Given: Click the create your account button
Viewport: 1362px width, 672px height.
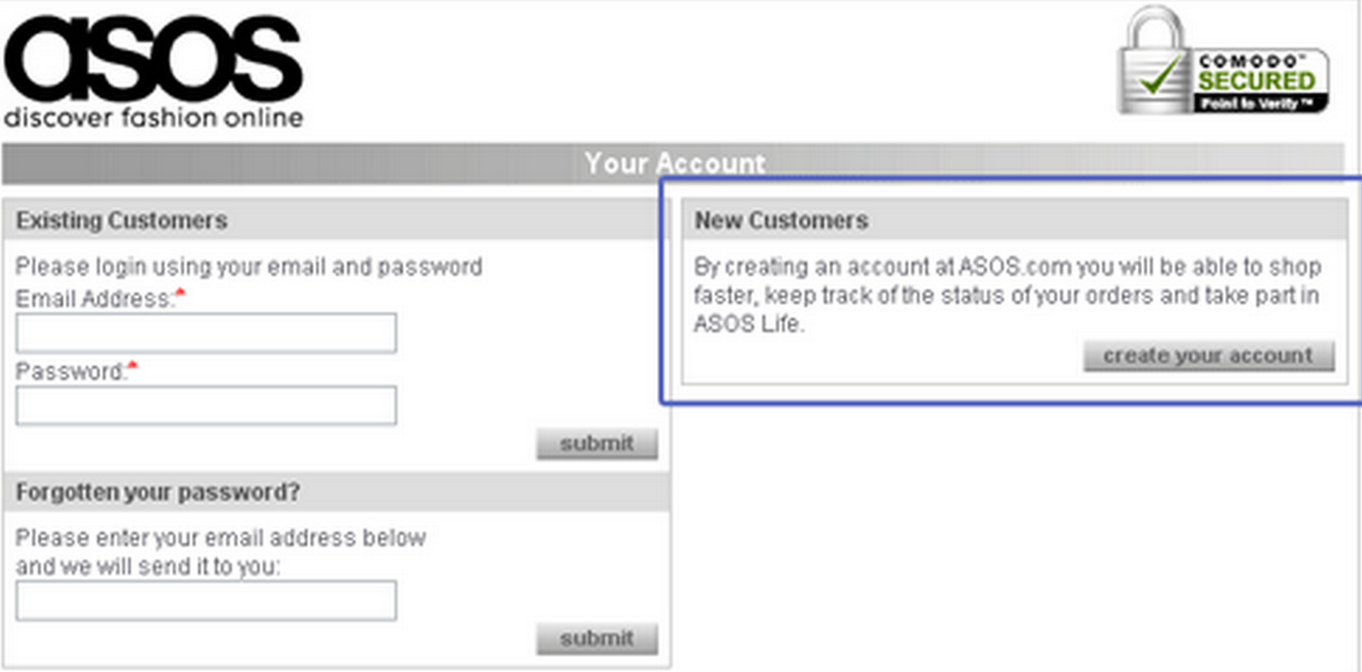Looking at the screenshot, I should coord(1208,356).
